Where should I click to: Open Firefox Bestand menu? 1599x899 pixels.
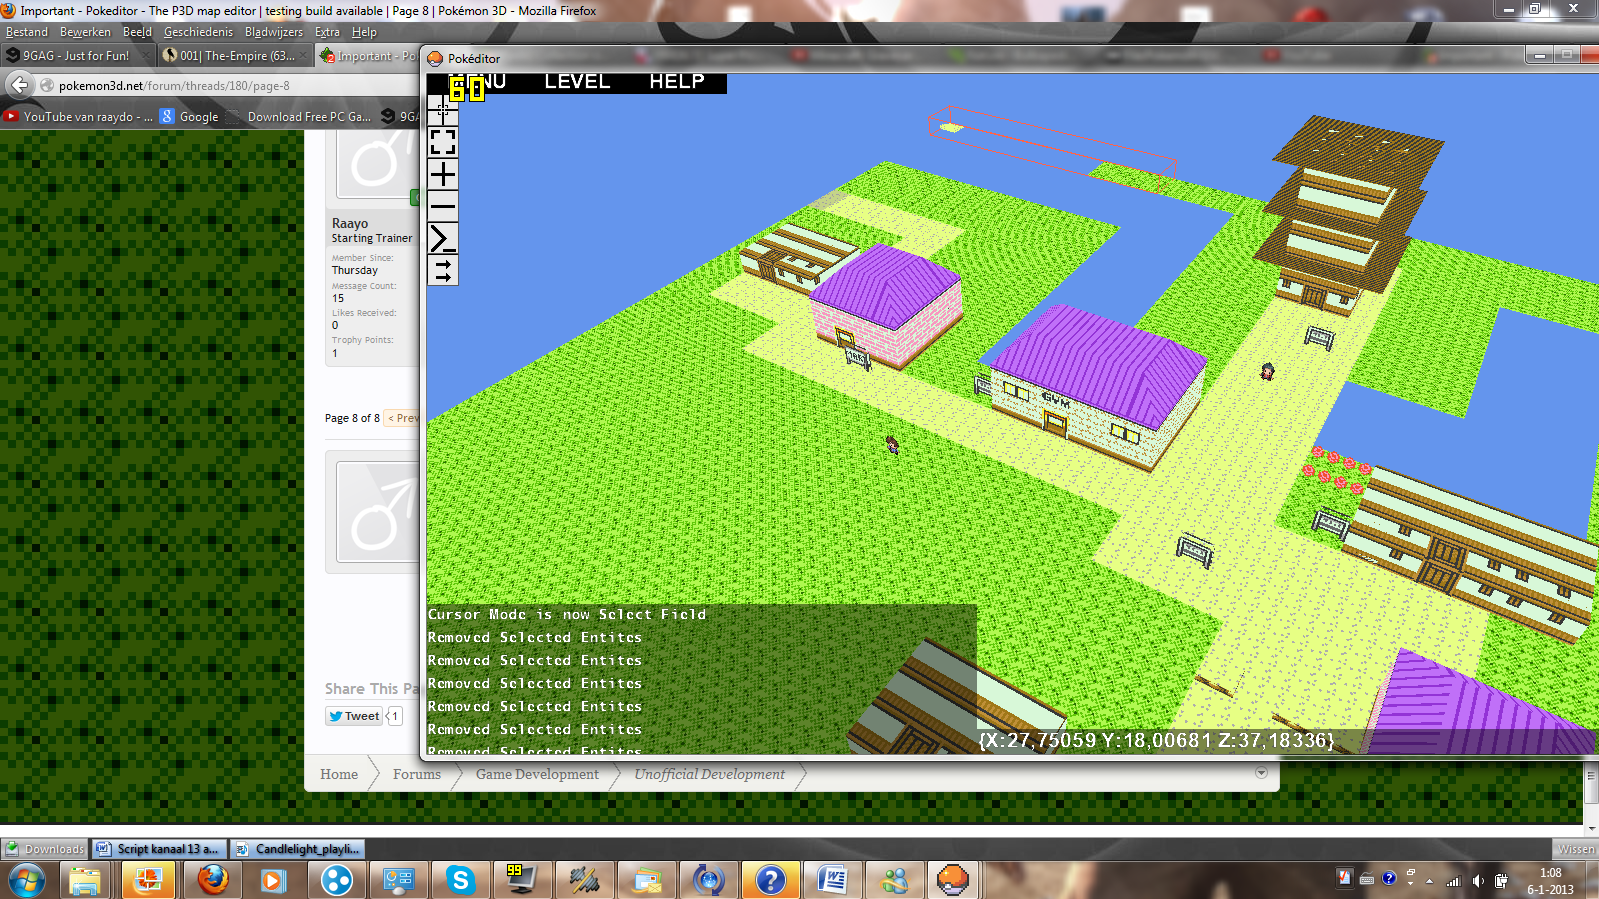point(27,32)
